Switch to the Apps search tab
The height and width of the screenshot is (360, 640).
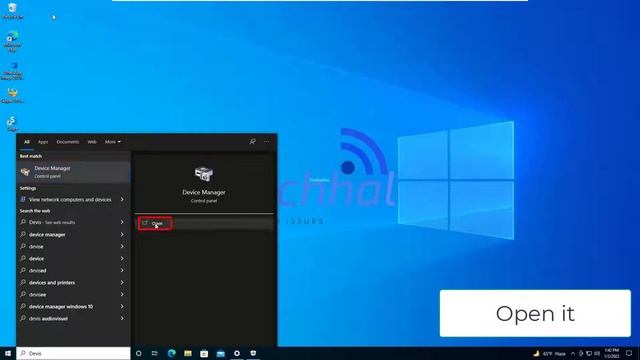[43, 142]
